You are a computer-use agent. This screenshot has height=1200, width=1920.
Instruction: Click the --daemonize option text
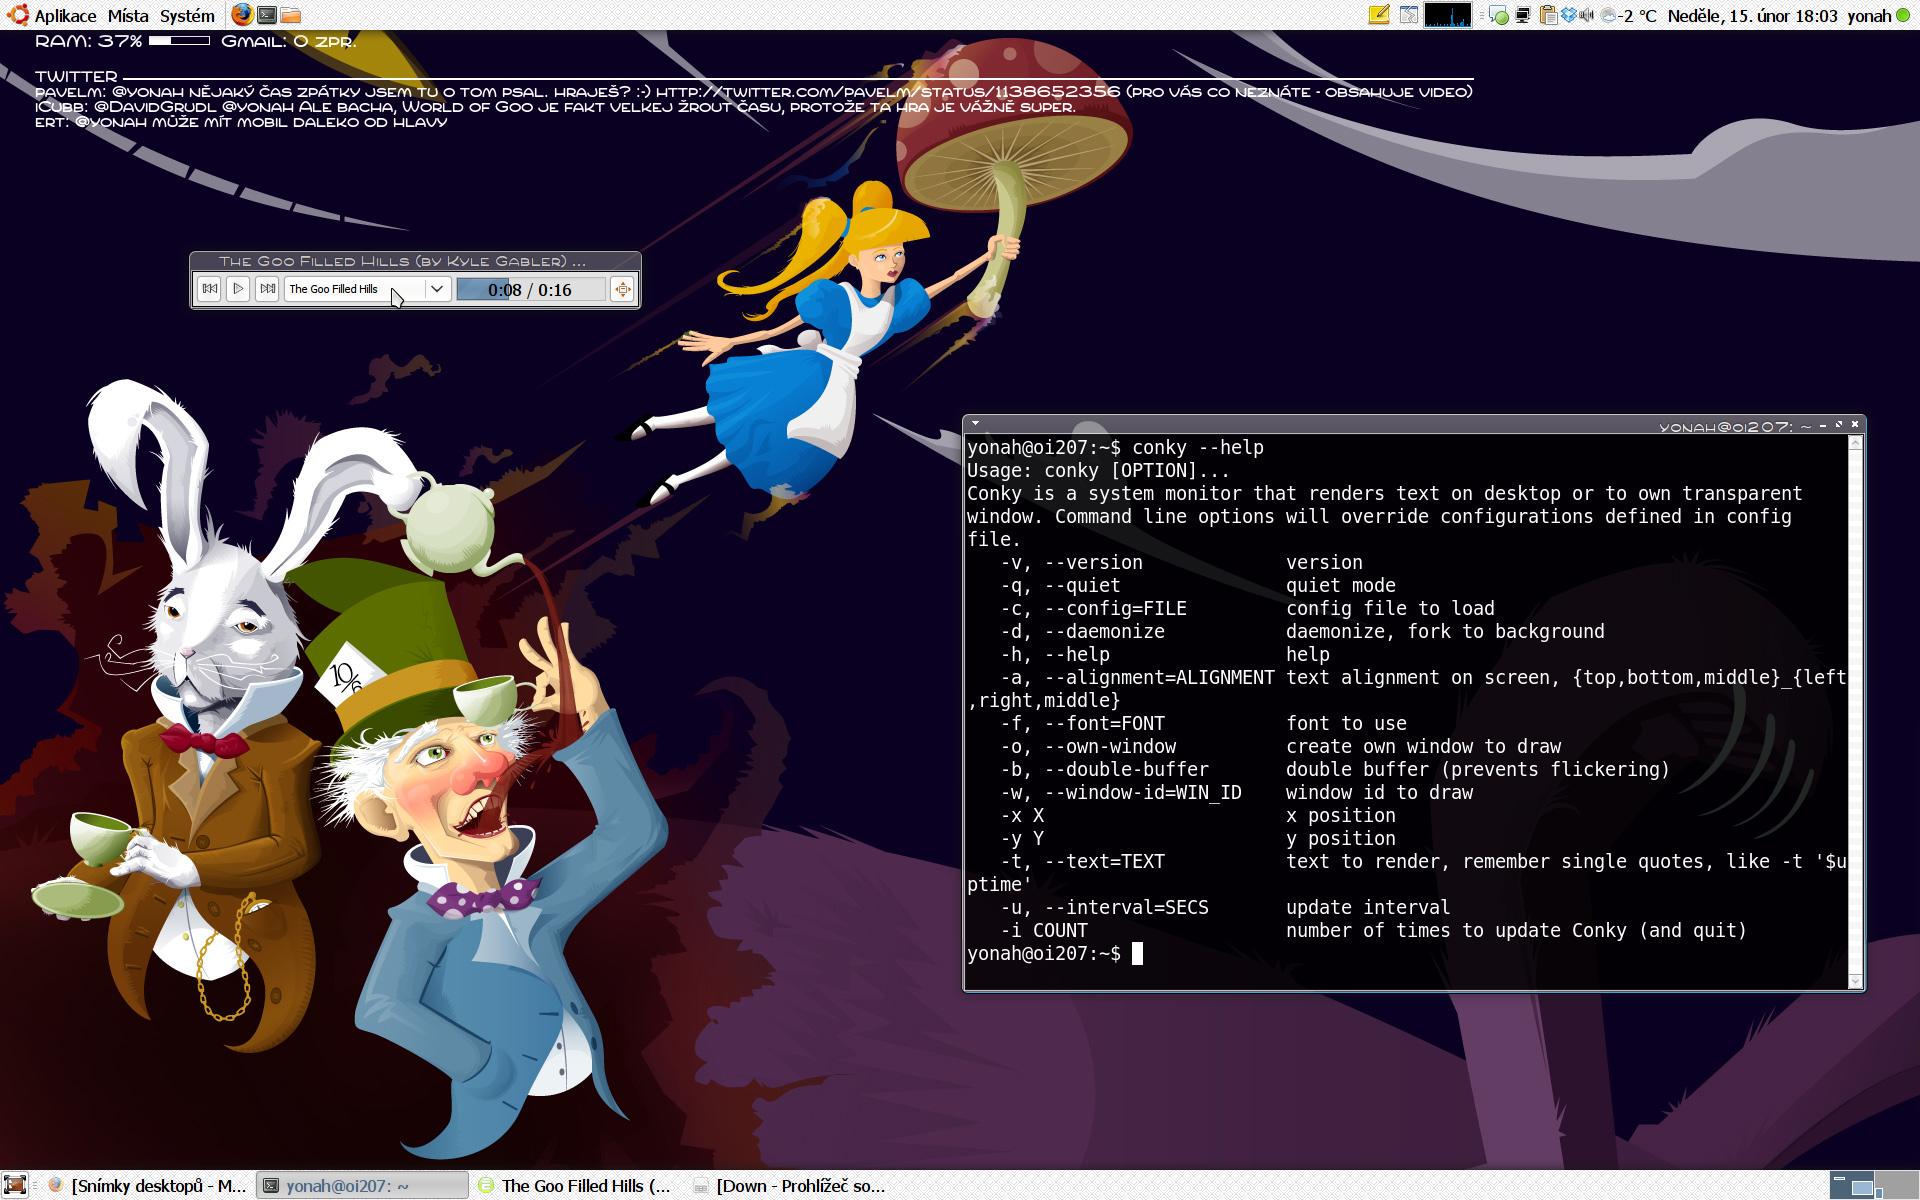[1105, 632]
